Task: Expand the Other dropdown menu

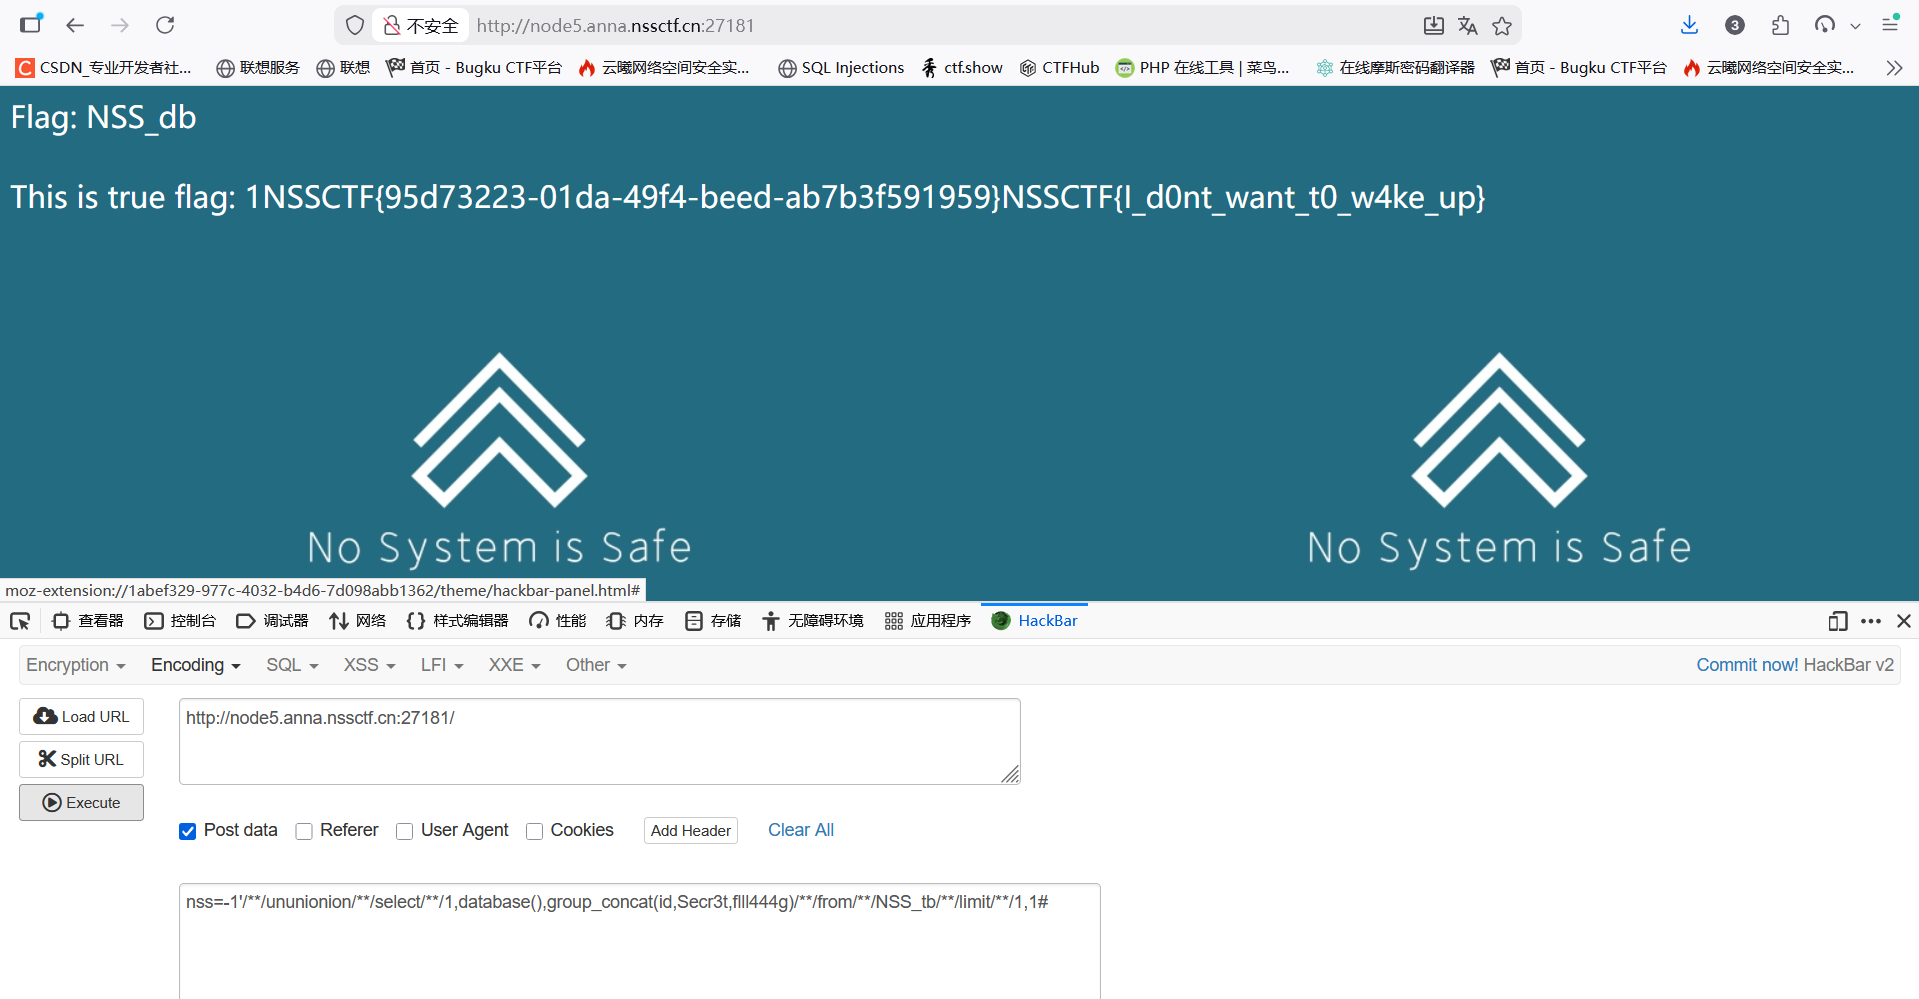Action: pos(596,665)
